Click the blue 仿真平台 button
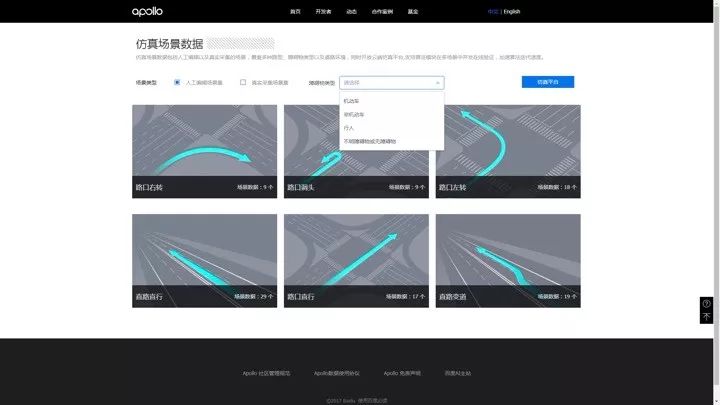720x405 pixels. pos(548,82)
